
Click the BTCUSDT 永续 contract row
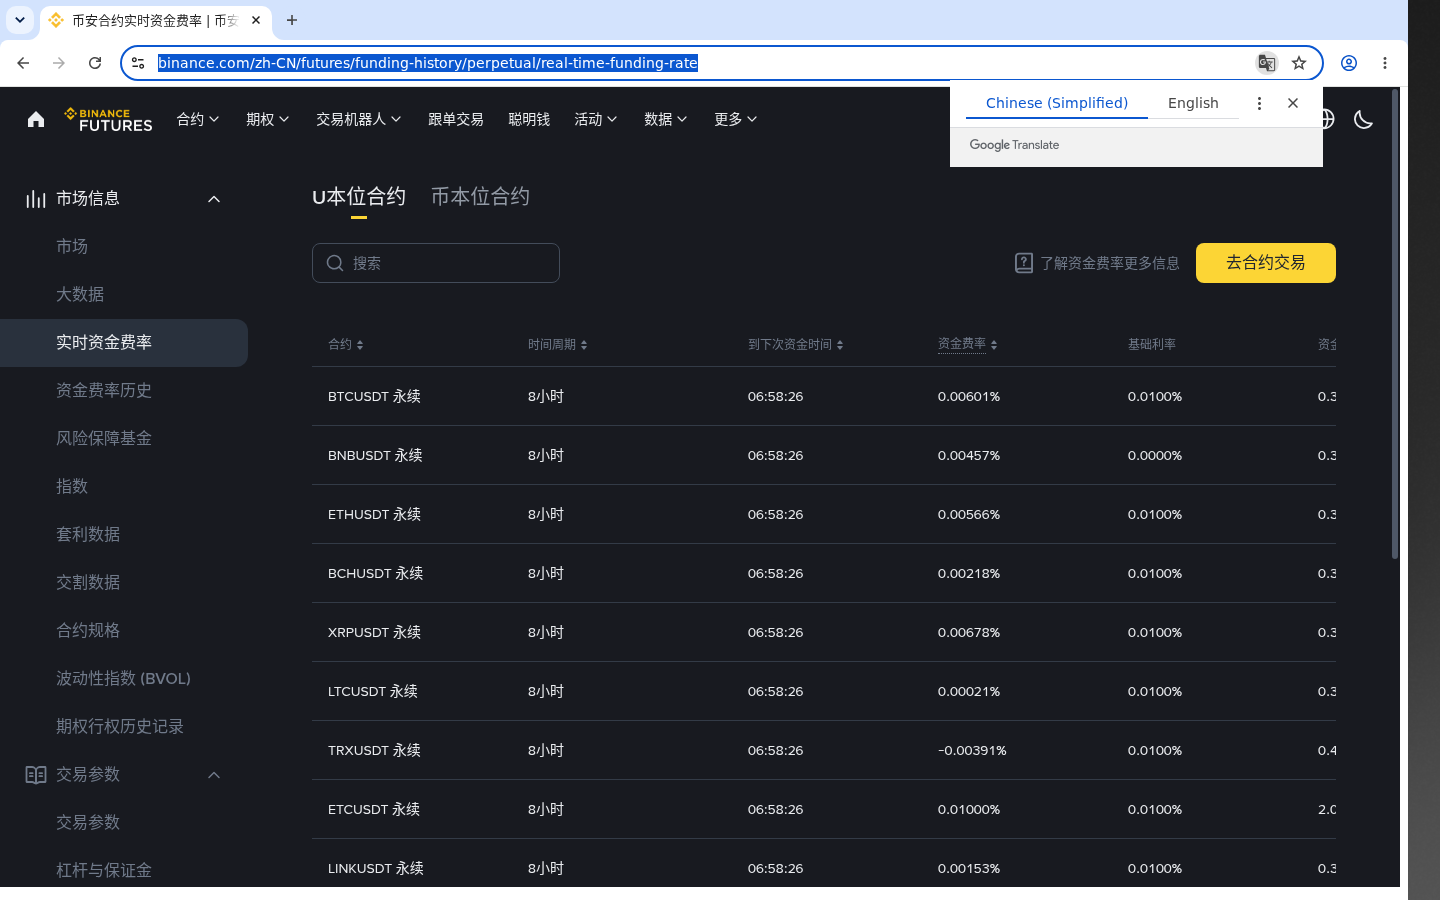[824, 396]
